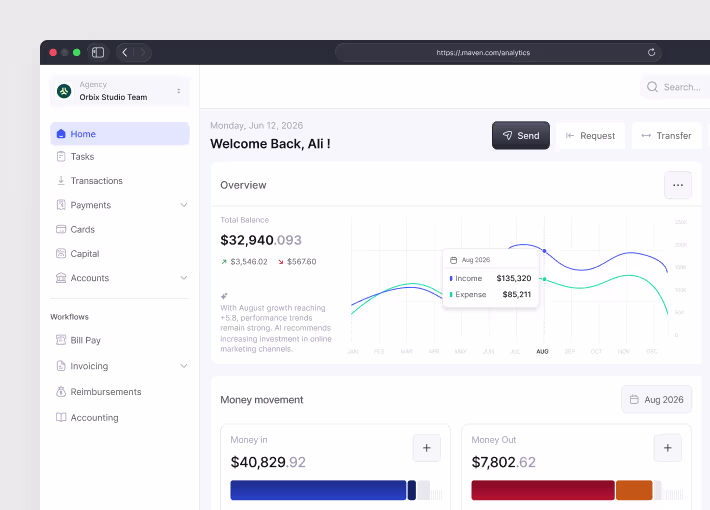Click the SEP label on chart axis

pyautogui.click(x=570, y=351)
